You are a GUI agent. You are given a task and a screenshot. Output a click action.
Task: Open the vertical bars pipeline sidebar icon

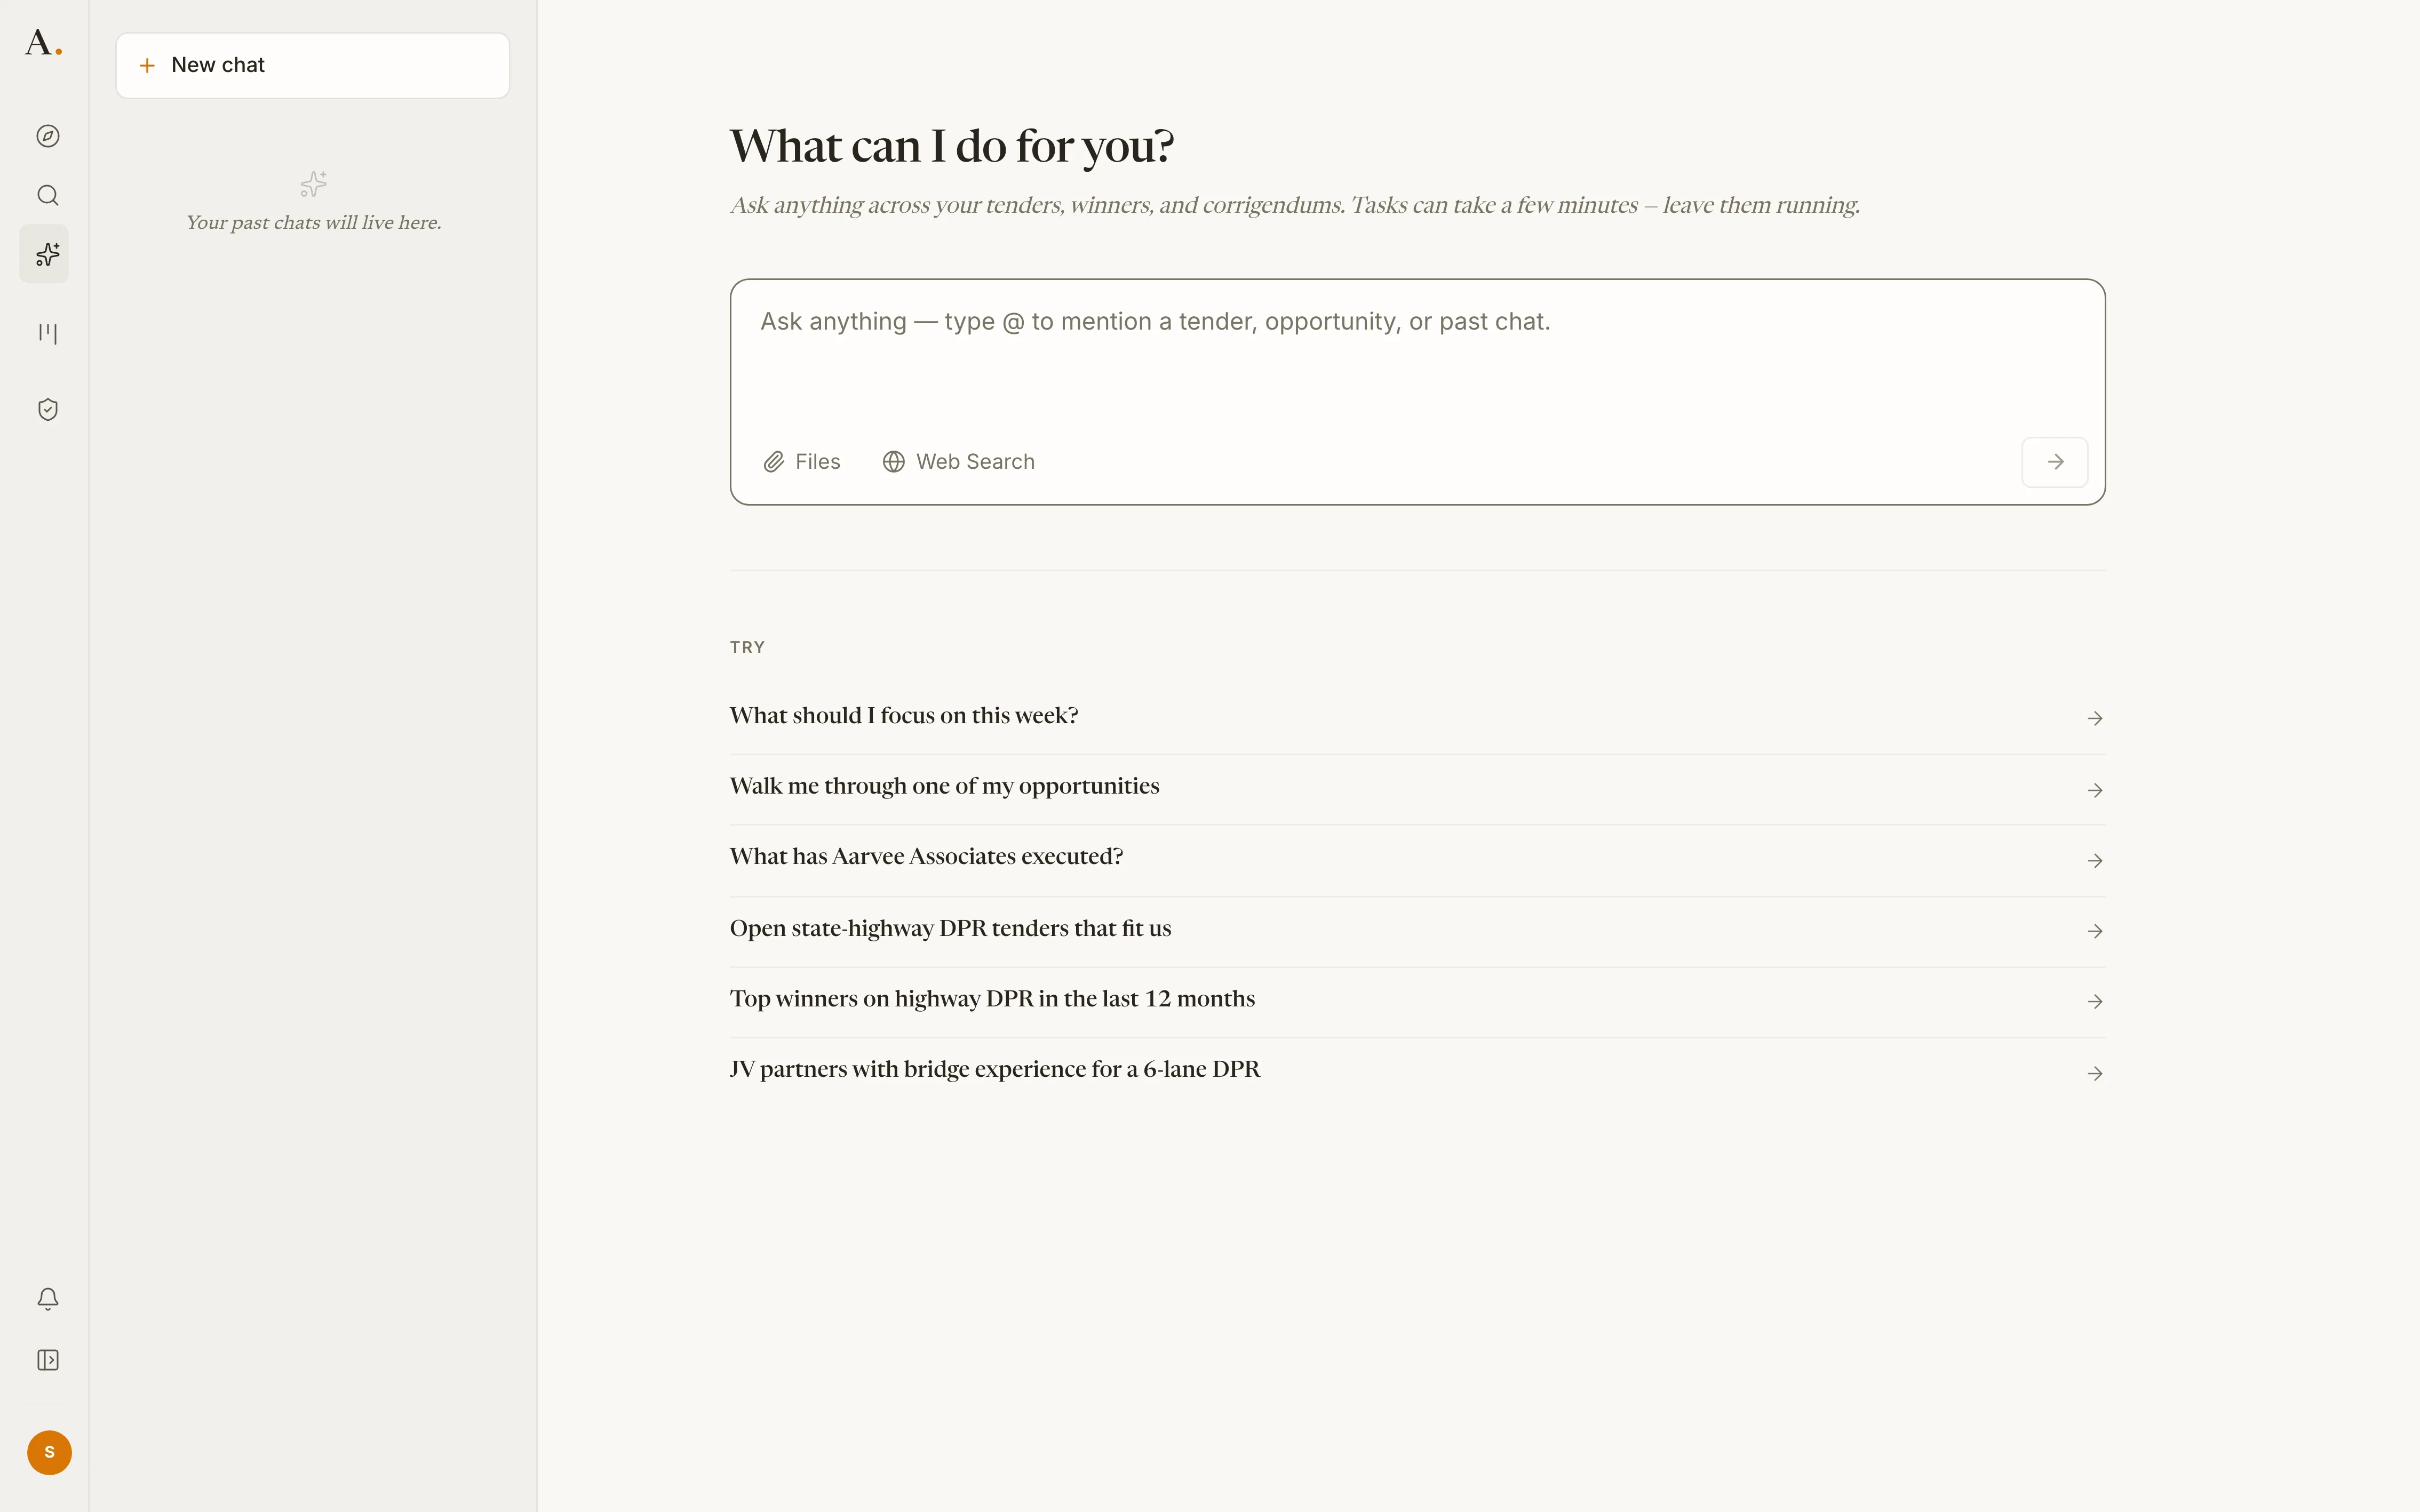point(48,333)
